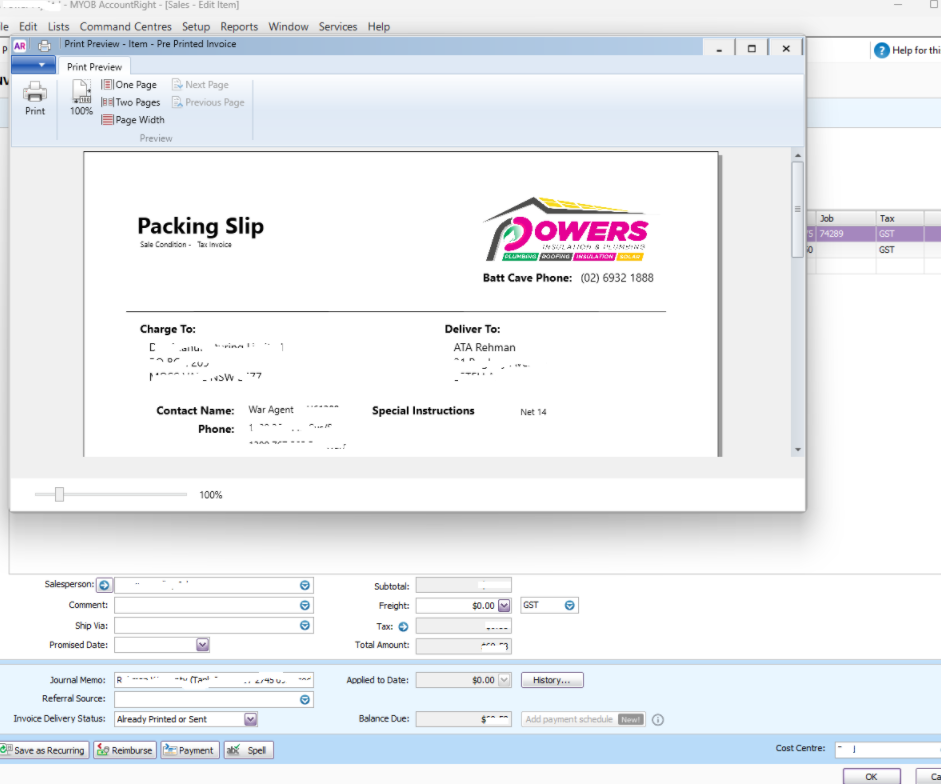This screenshot has width=941, height=784.
Task: Open the Salesperson dropdown
Action: 305,585
